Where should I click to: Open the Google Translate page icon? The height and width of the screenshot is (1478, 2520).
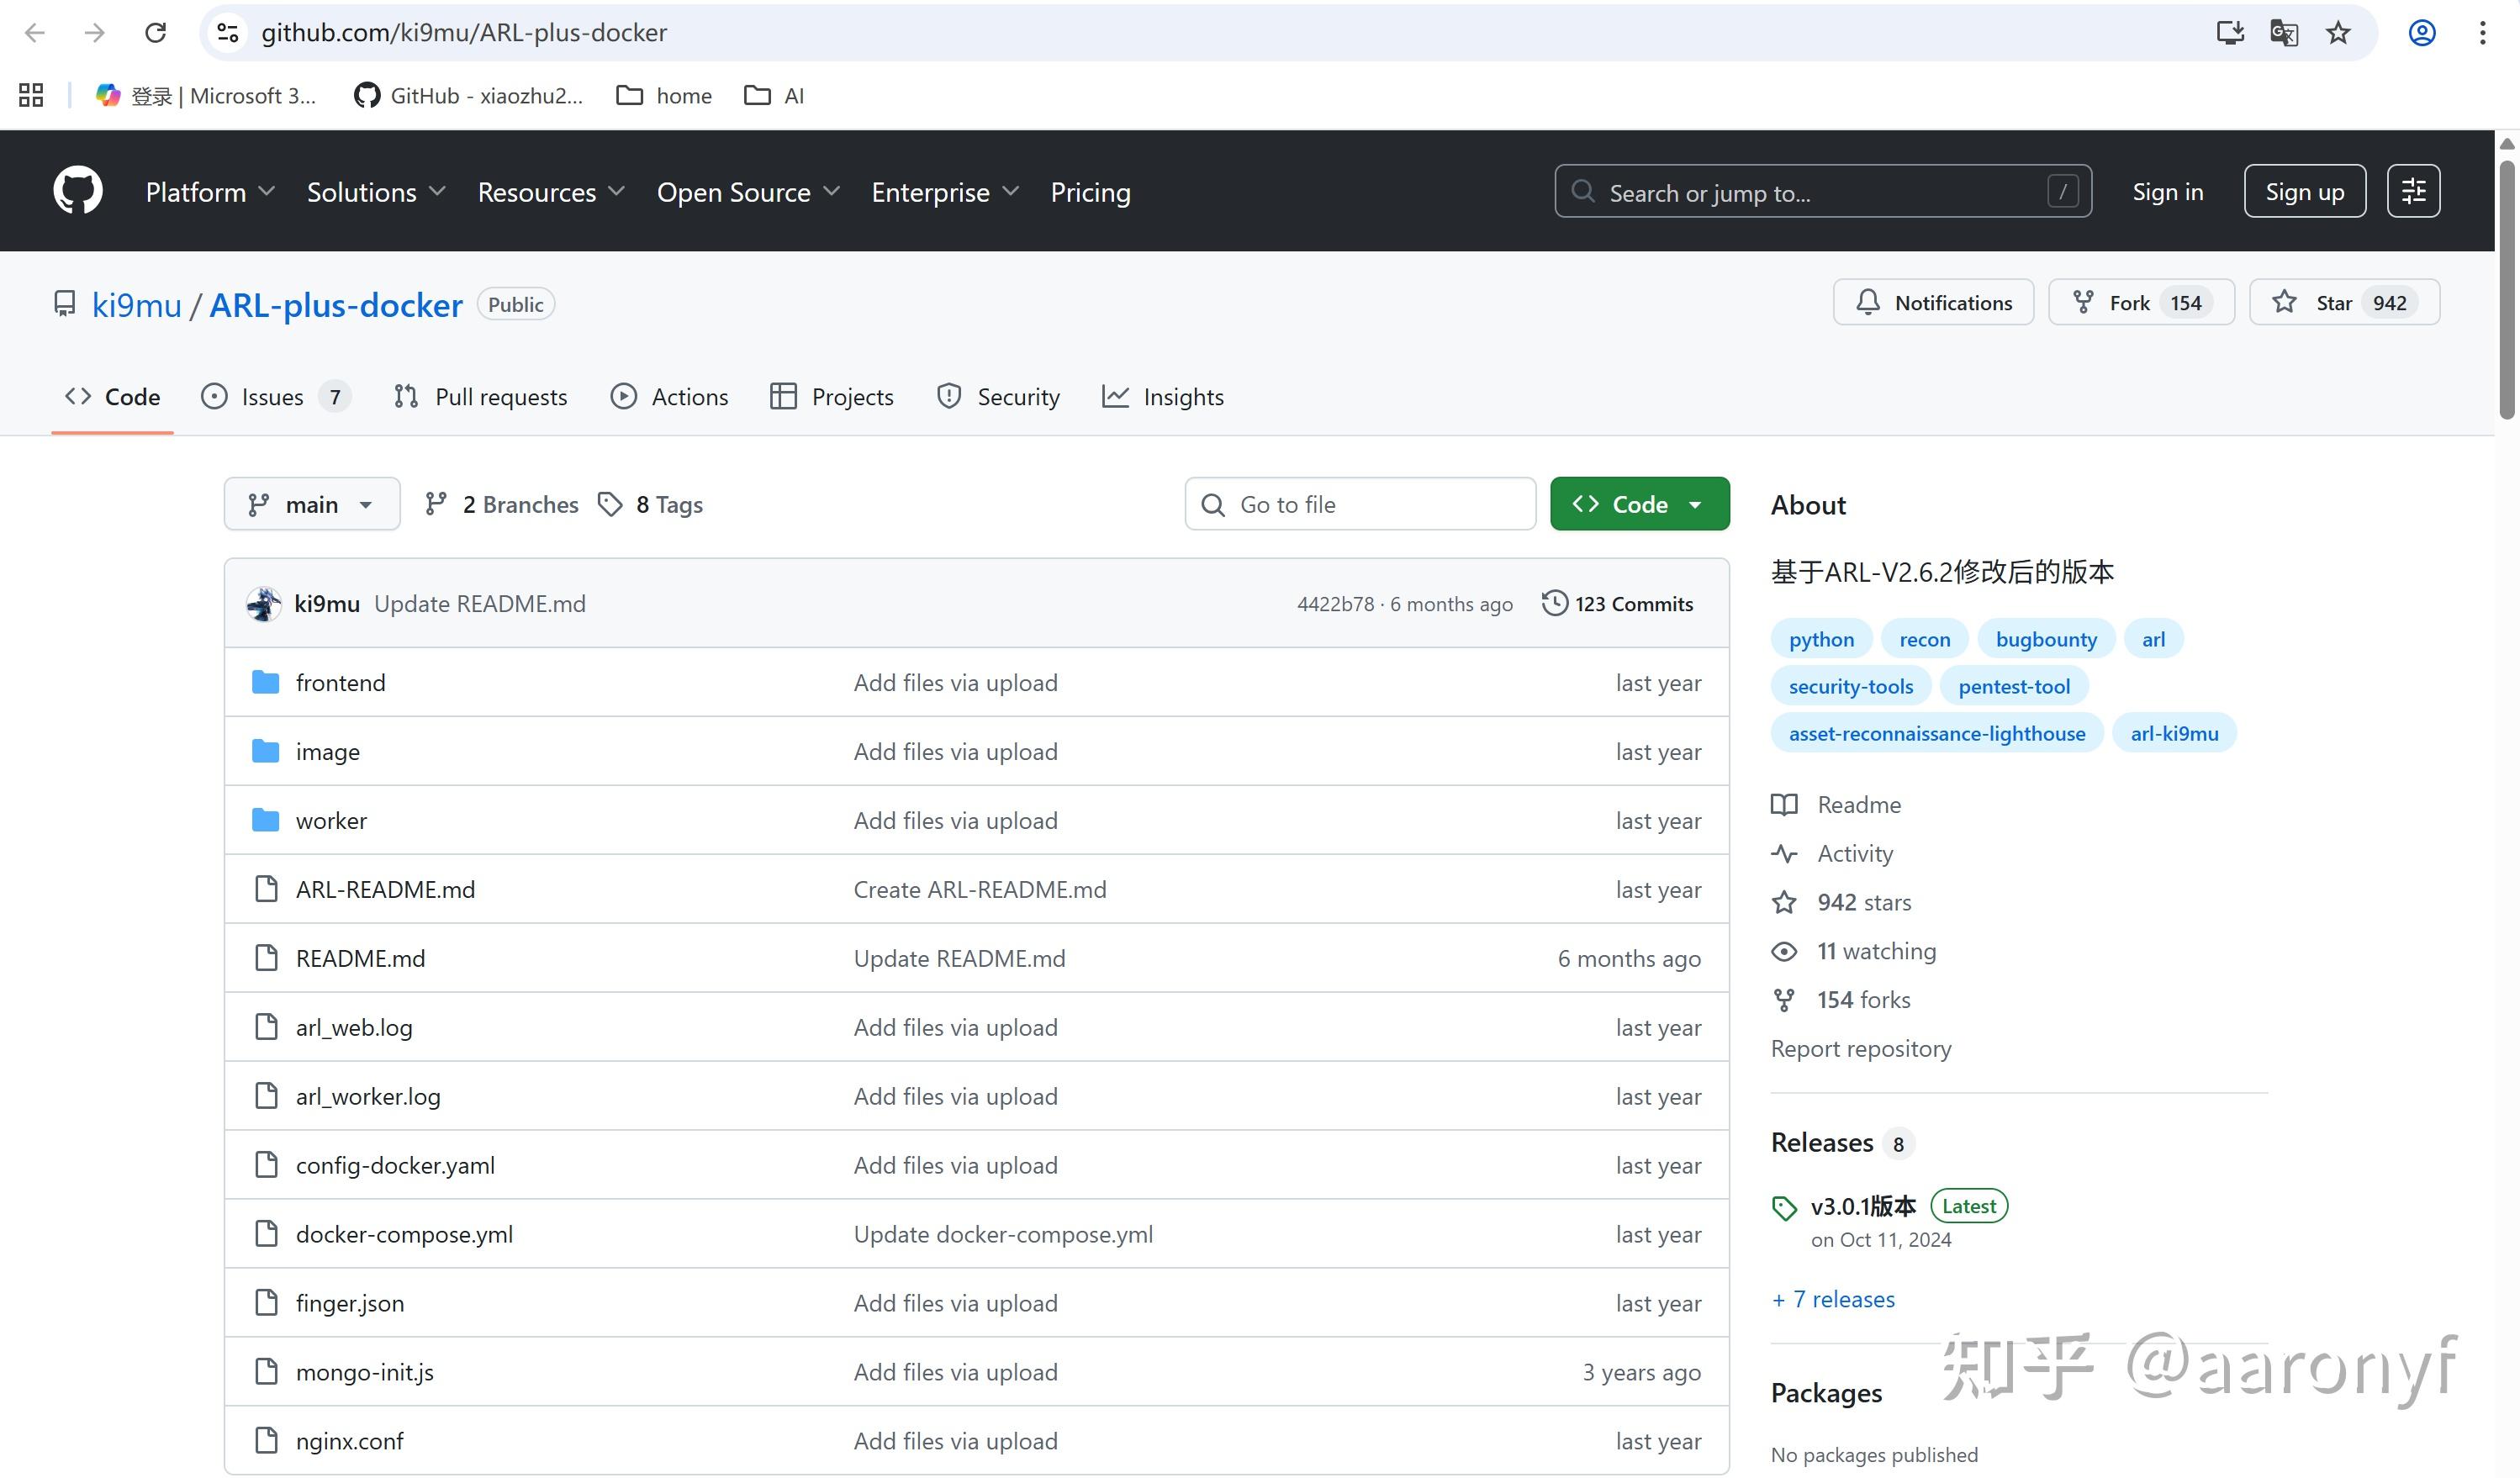coord(2284,33)
